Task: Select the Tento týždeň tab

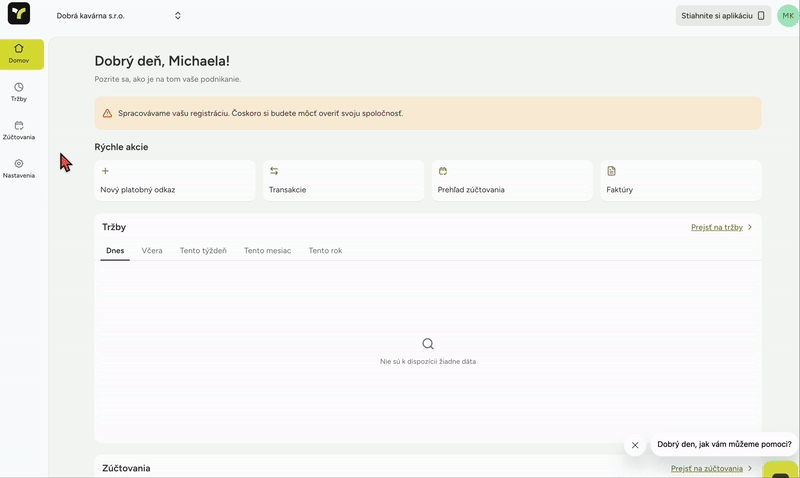Action: [x=203, y=251]
